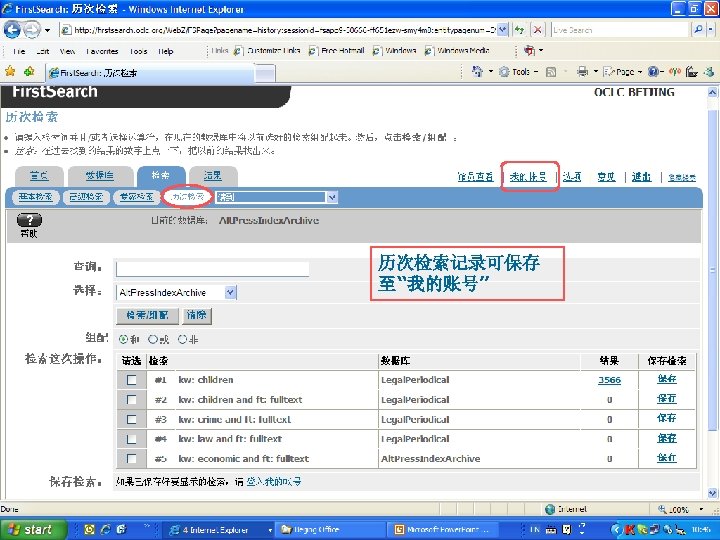The width and height of the screenshot is (720, 540).
Task: Open the 3566 results link for search #1
Action: pos(609,380)
